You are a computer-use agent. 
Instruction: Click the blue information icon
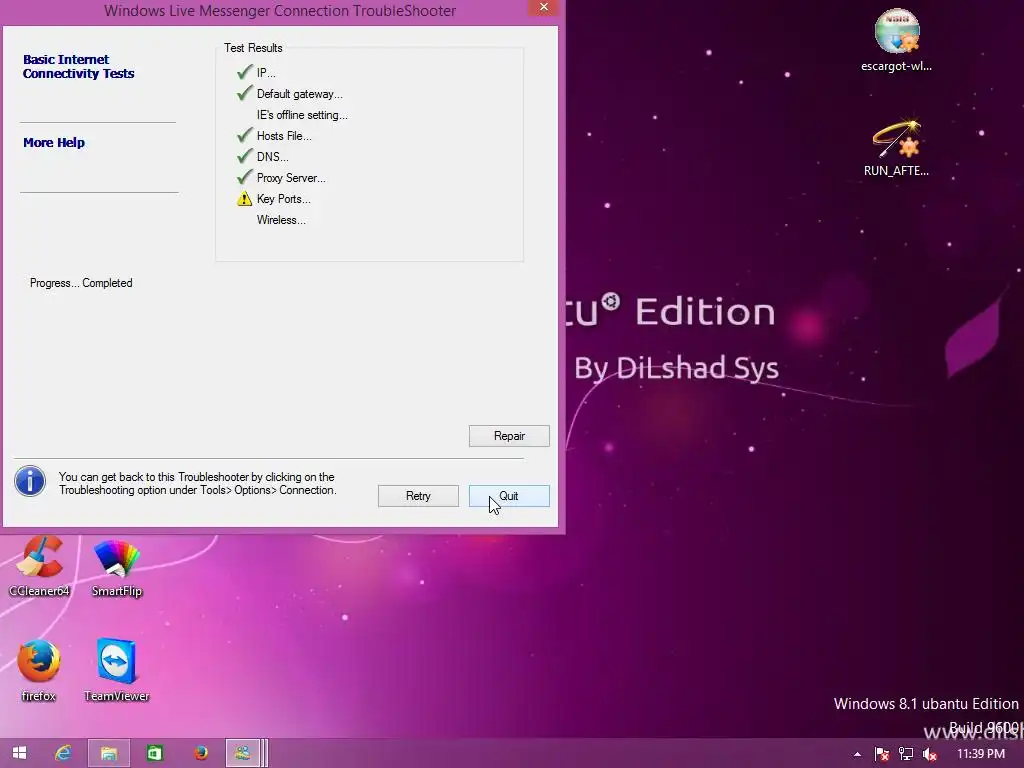tap(30, 481)
